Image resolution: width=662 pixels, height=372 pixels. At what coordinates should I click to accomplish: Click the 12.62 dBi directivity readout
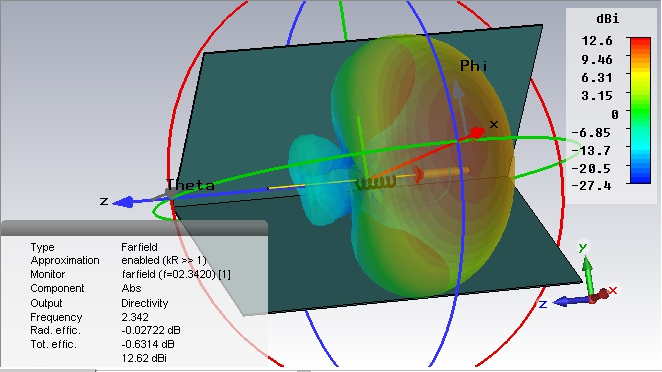(144, 358)
